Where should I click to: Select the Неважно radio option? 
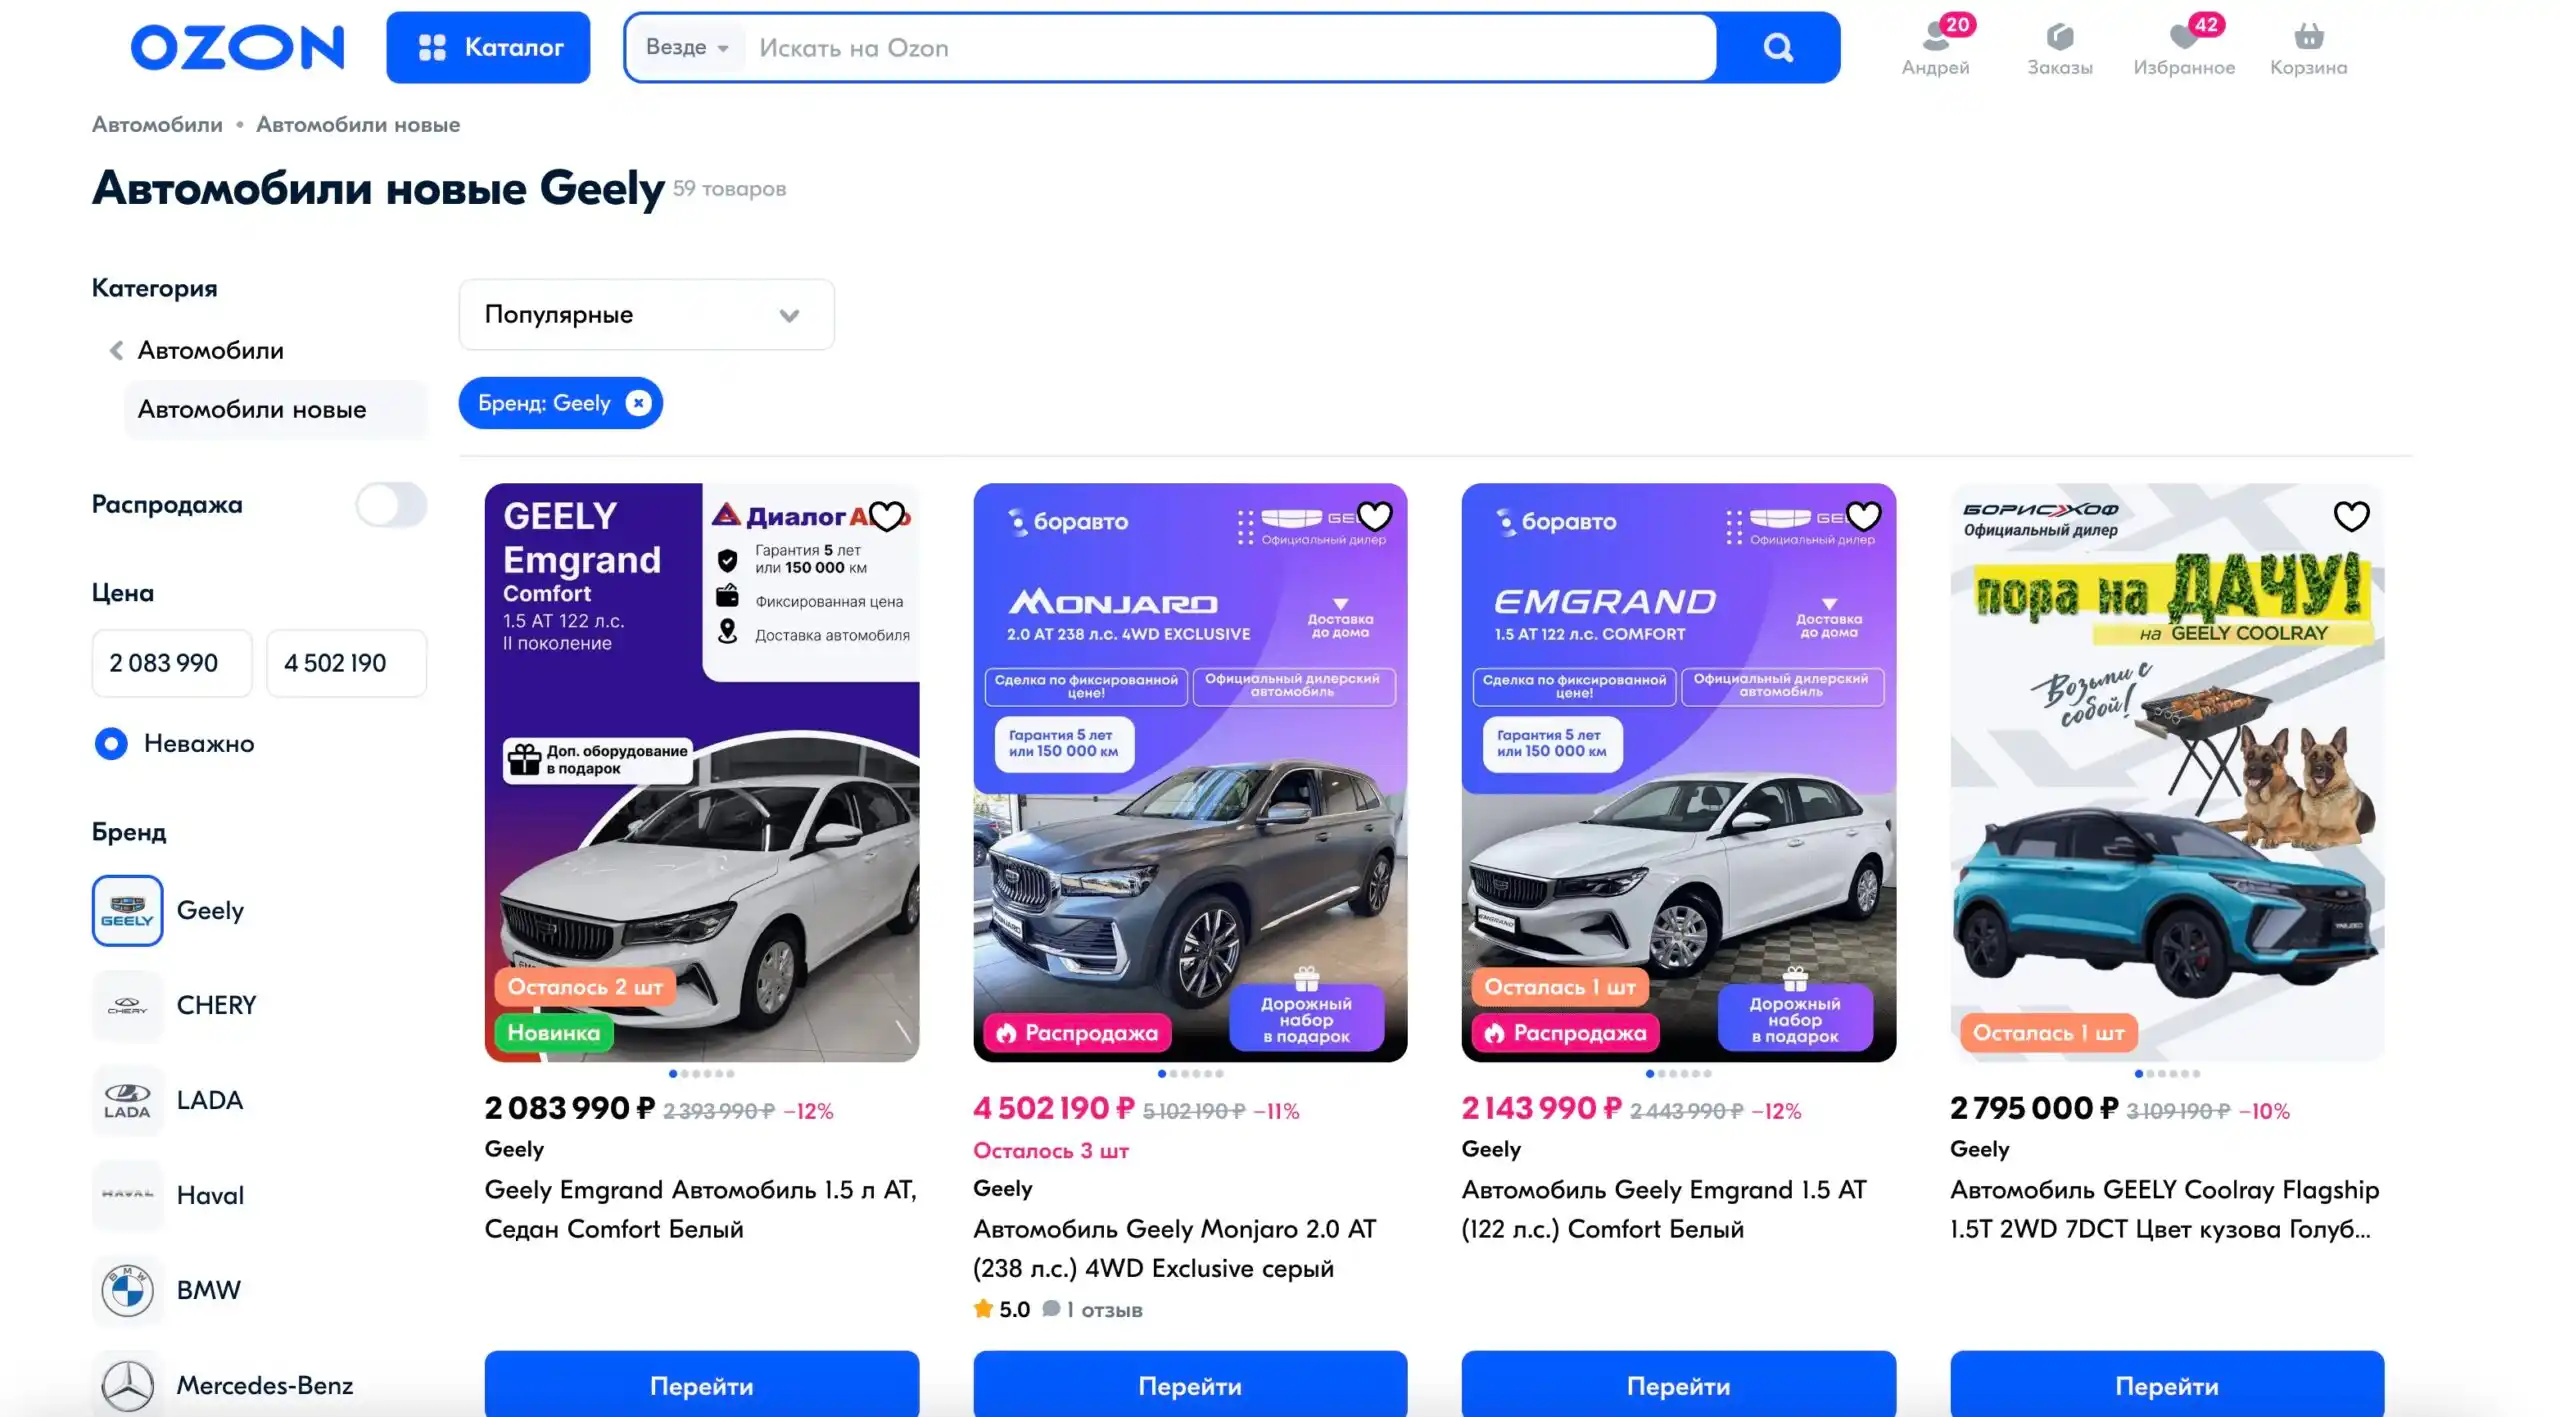point(111,743)
